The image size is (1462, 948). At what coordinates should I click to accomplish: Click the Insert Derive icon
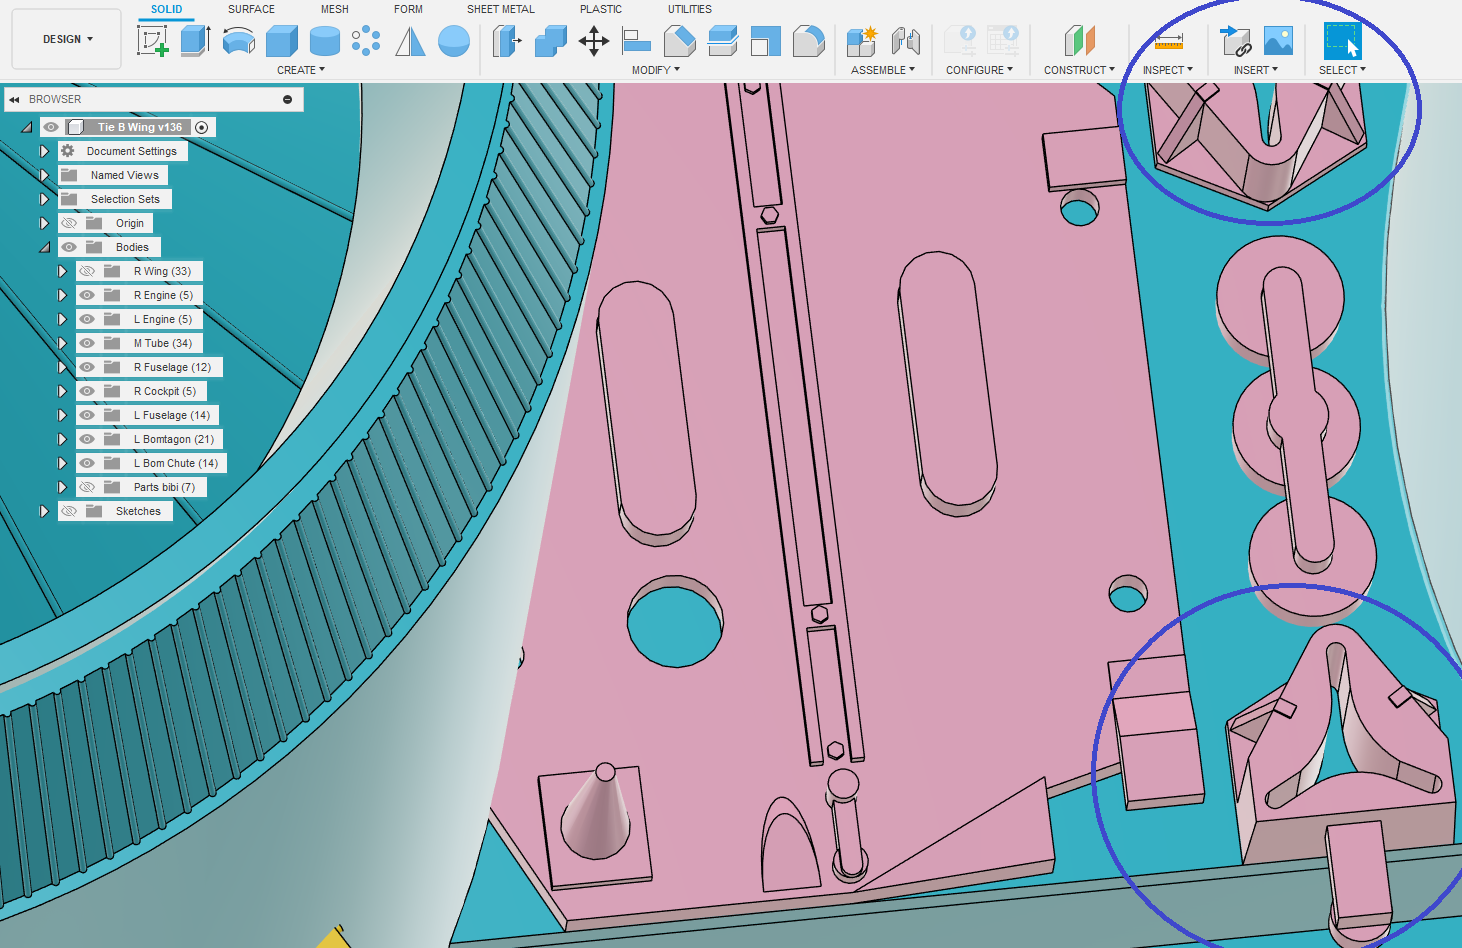tap(1236, 41)
